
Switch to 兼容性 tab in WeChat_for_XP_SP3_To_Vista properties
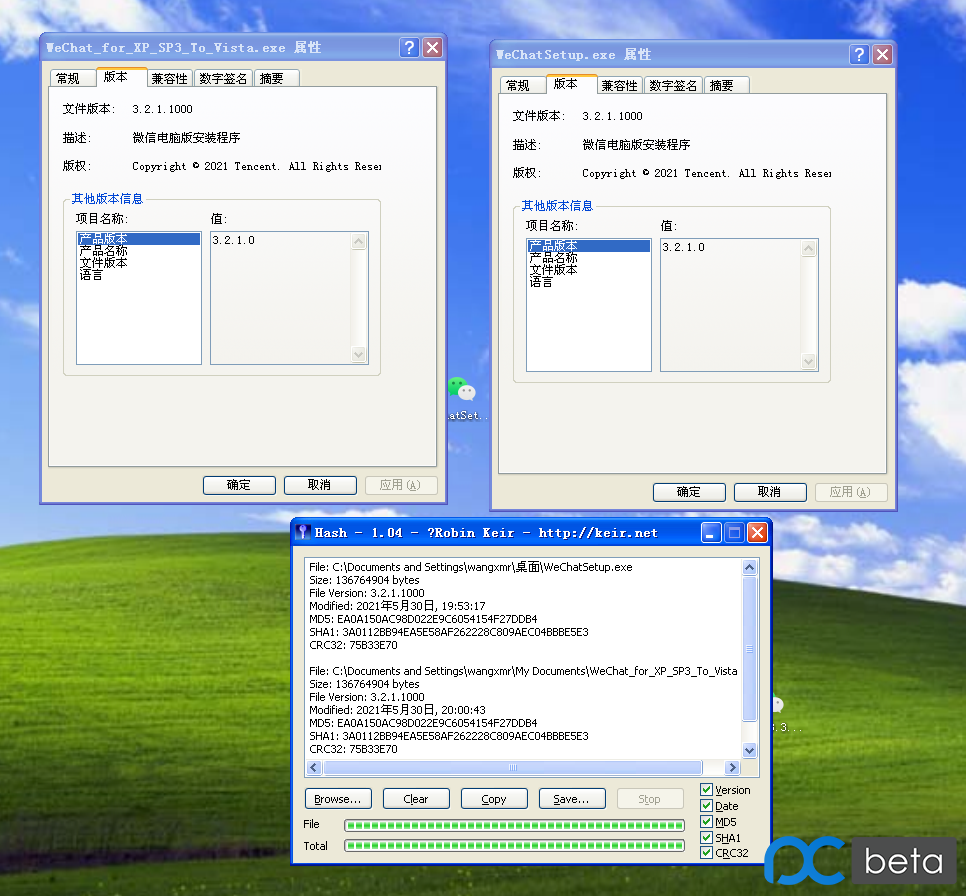coord(169,79)
